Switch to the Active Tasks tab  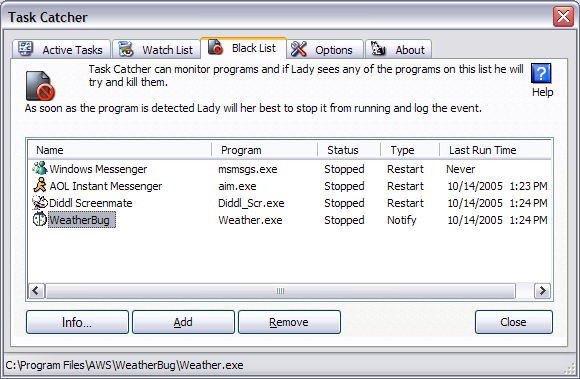(x=61, y=49)
